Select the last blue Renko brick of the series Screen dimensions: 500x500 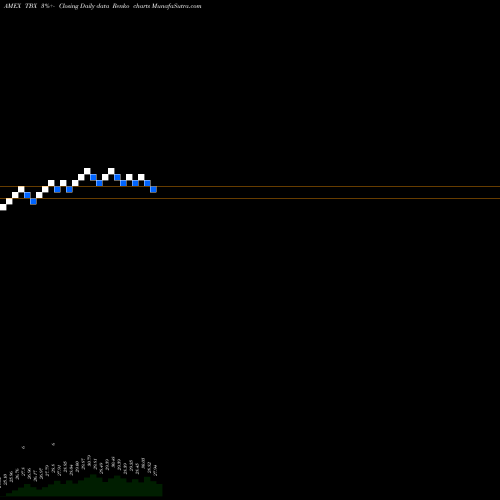pos(153,189)
